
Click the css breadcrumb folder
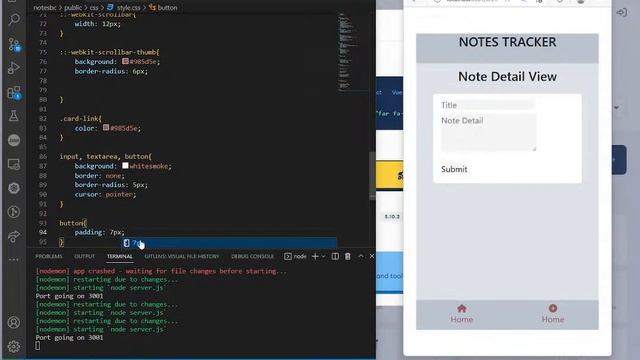coord(94,7)
